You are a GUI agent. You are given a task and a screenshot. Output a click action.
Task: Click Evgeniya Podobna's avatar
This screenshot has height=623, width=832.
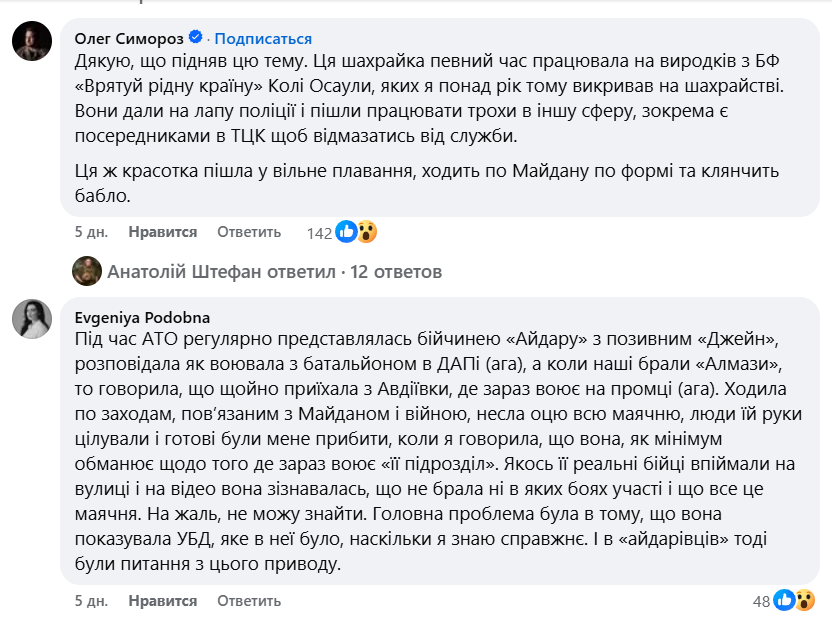(x=31, y=316)
